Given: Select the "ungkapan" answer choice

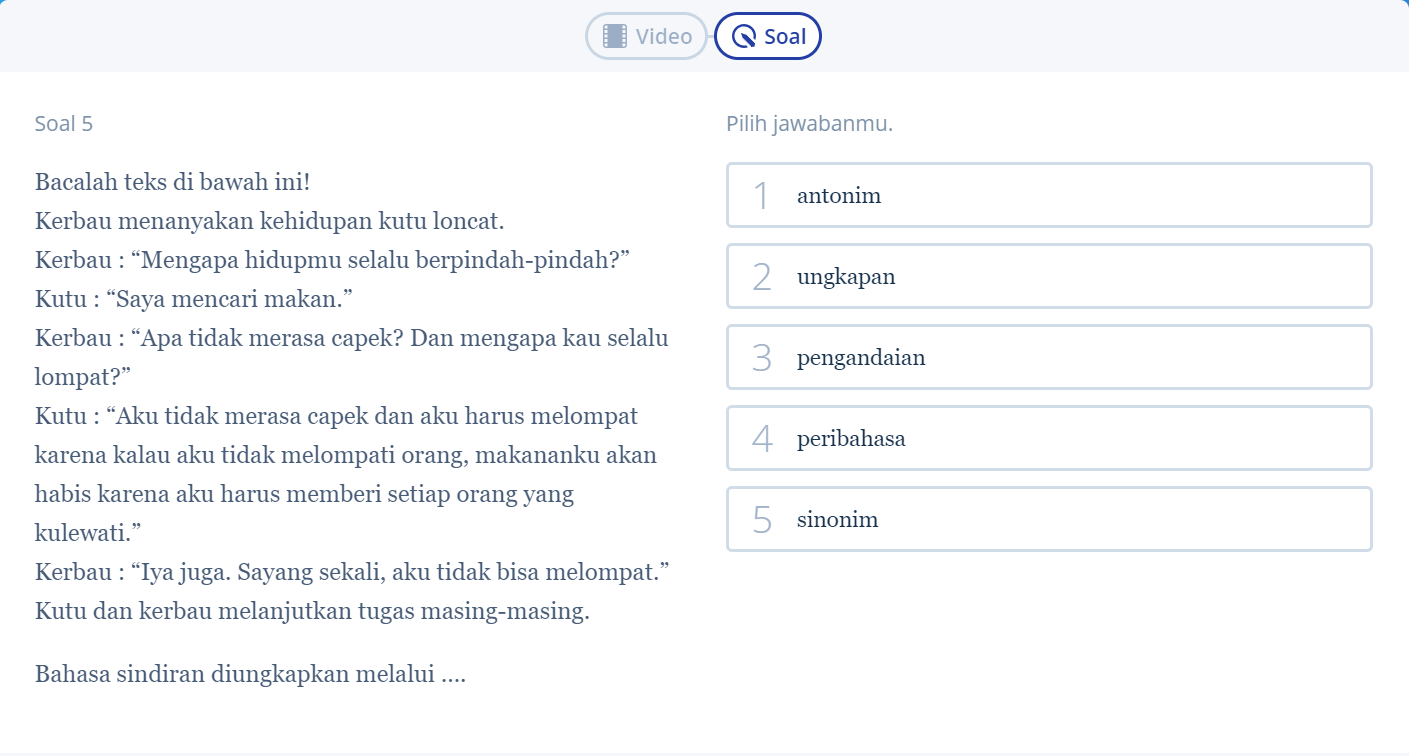Looking at the screenshot, I should click(x=1049, y=277).
